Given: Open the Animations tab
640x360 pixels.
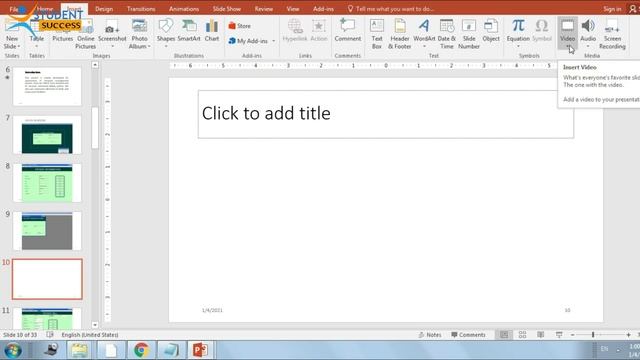Looking at the screenshot, I should coord(184,9).
